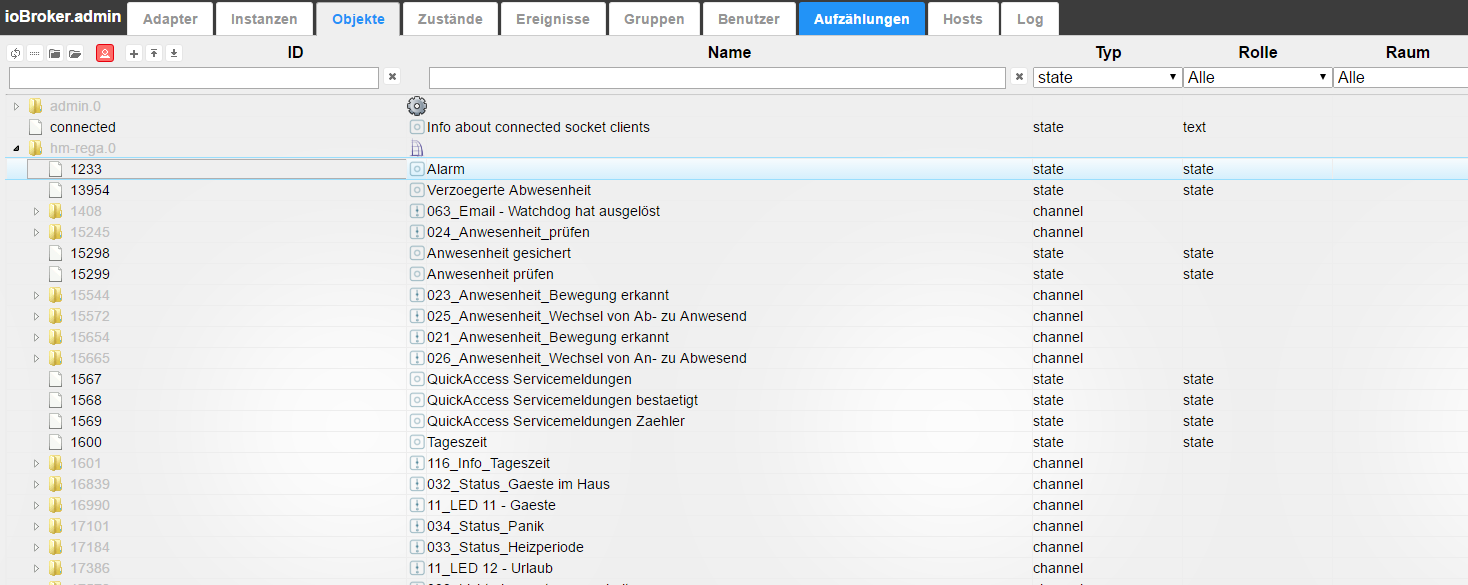This screenshot has width=1468, height=585.
Task: Click the add new object plus icon
Action: click(x=134, y=53)
